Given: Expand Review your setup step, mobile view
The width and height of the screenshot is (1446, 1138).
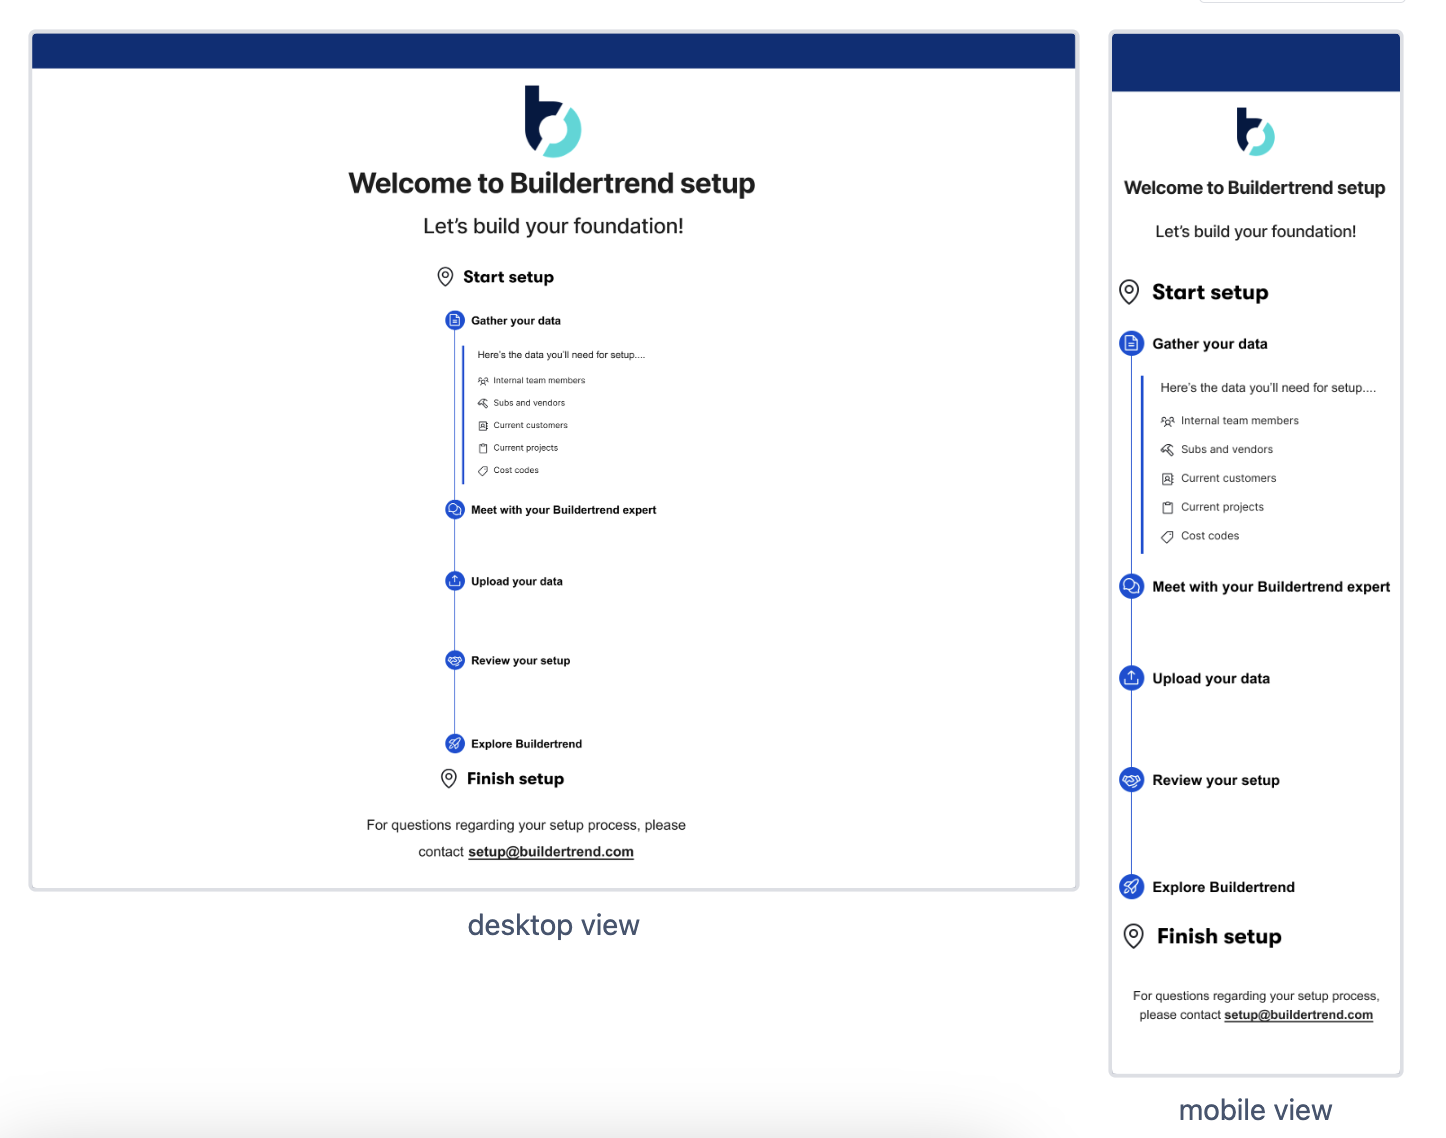Looking at the screenshot, I should click(1216, 780).
